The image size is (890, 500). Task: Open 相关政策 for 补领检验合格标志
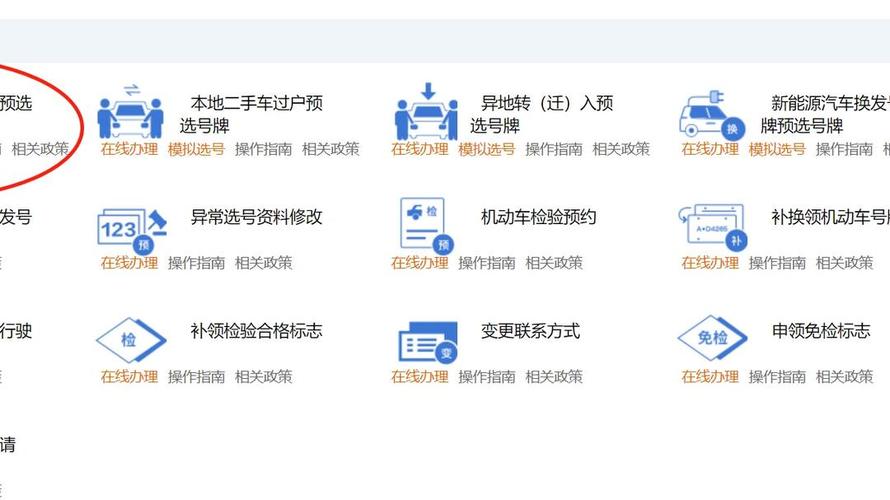point(263,376)
